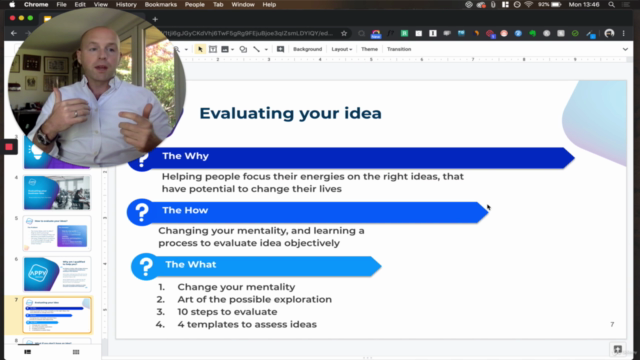Collapse the toolbar with the chevron

tap(625, 49)
